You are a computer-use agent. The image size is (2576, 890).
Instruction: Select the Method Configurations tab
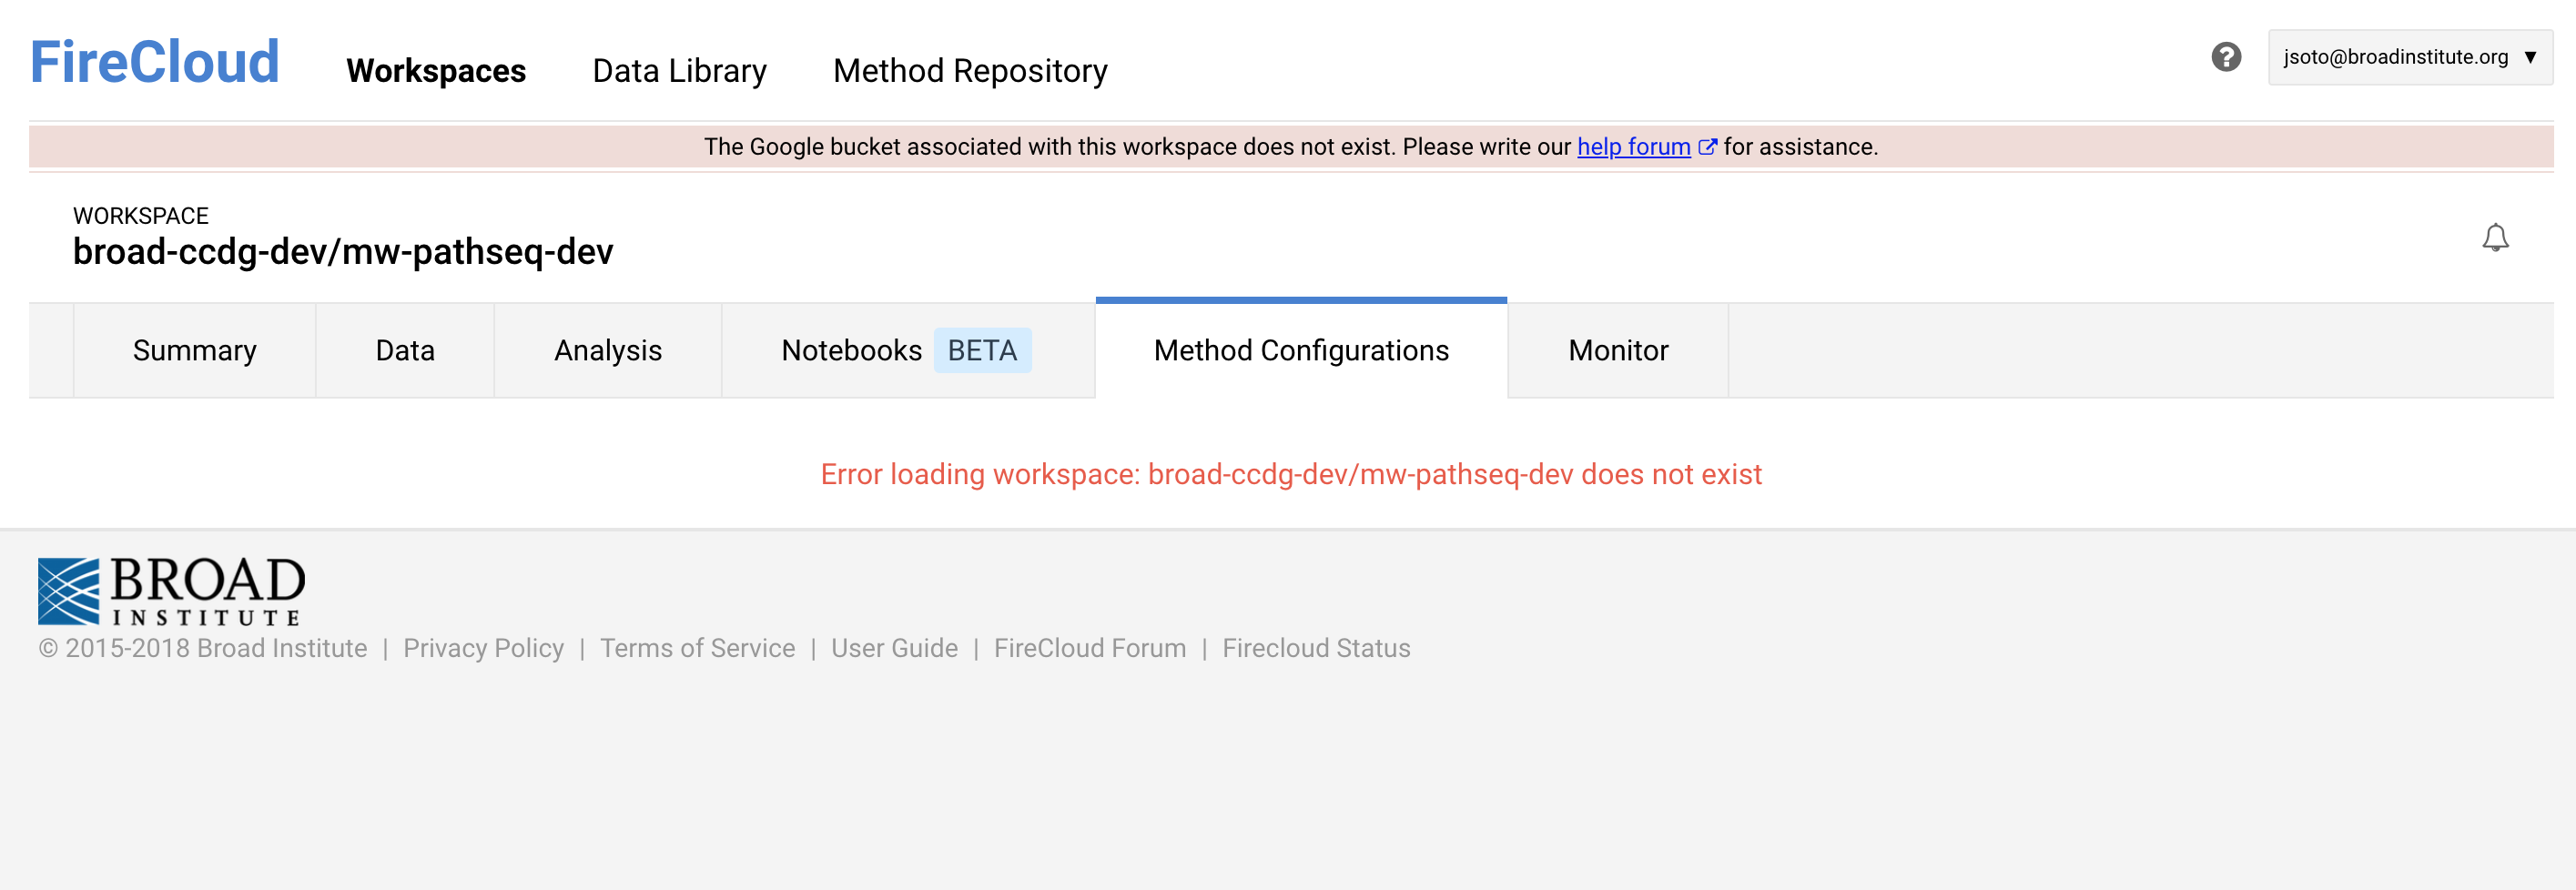[x=1301, y=351]
